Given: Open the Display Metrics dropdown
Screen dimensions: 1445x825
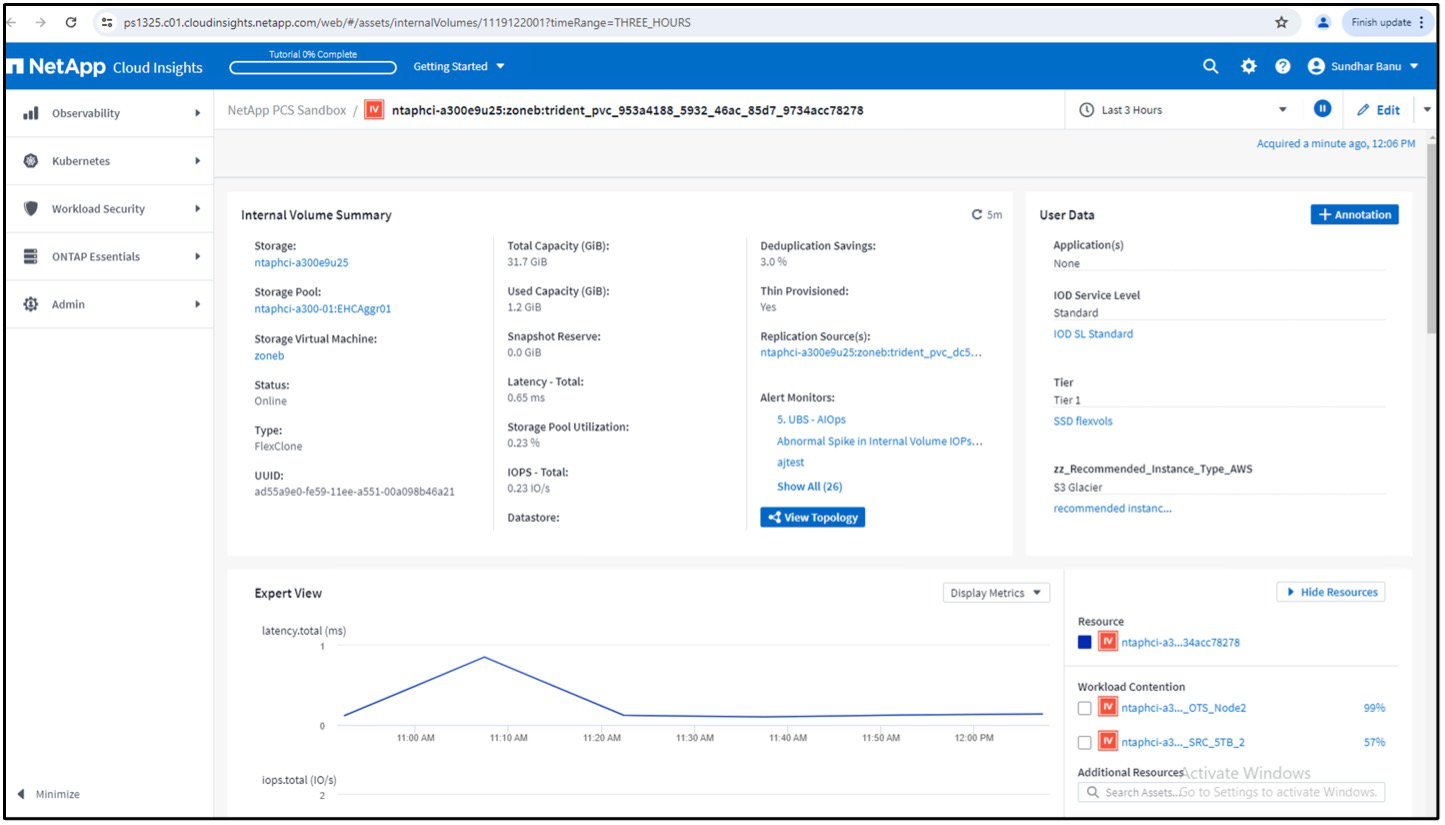Looking at the screenshot, I should tap(995, 593).
